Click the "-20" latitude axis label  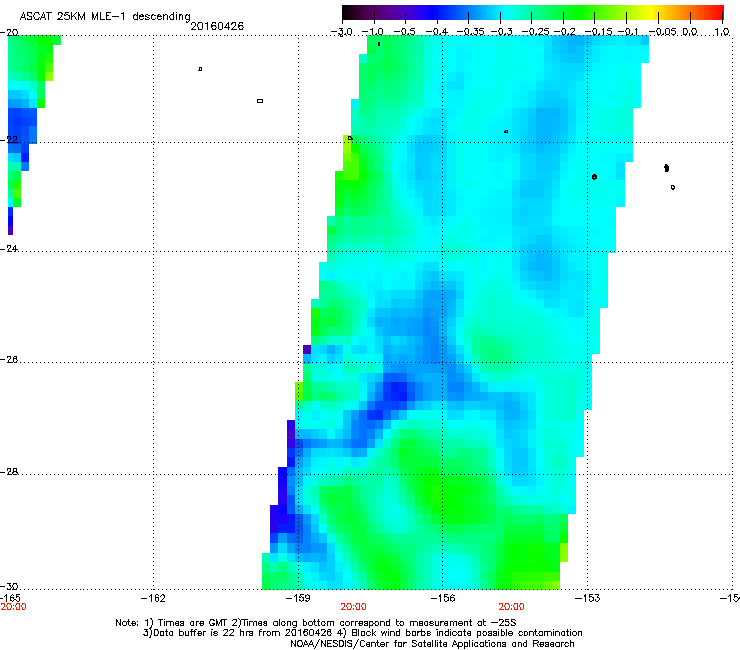pyautogui.click(x=9, y=32)
